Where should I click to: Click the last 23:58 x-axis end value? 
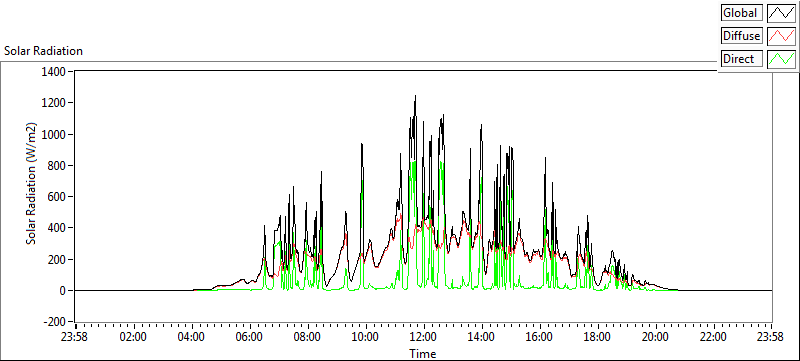point(771,337)
